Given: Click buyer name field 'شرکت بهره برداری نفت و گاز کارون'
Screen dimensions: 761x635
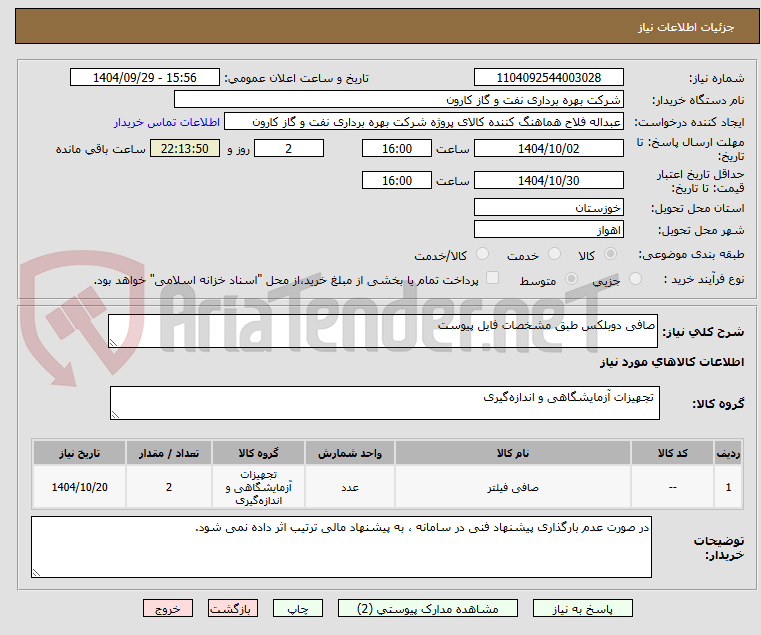Looking at the screenshot, I should (x=398, y=100).
